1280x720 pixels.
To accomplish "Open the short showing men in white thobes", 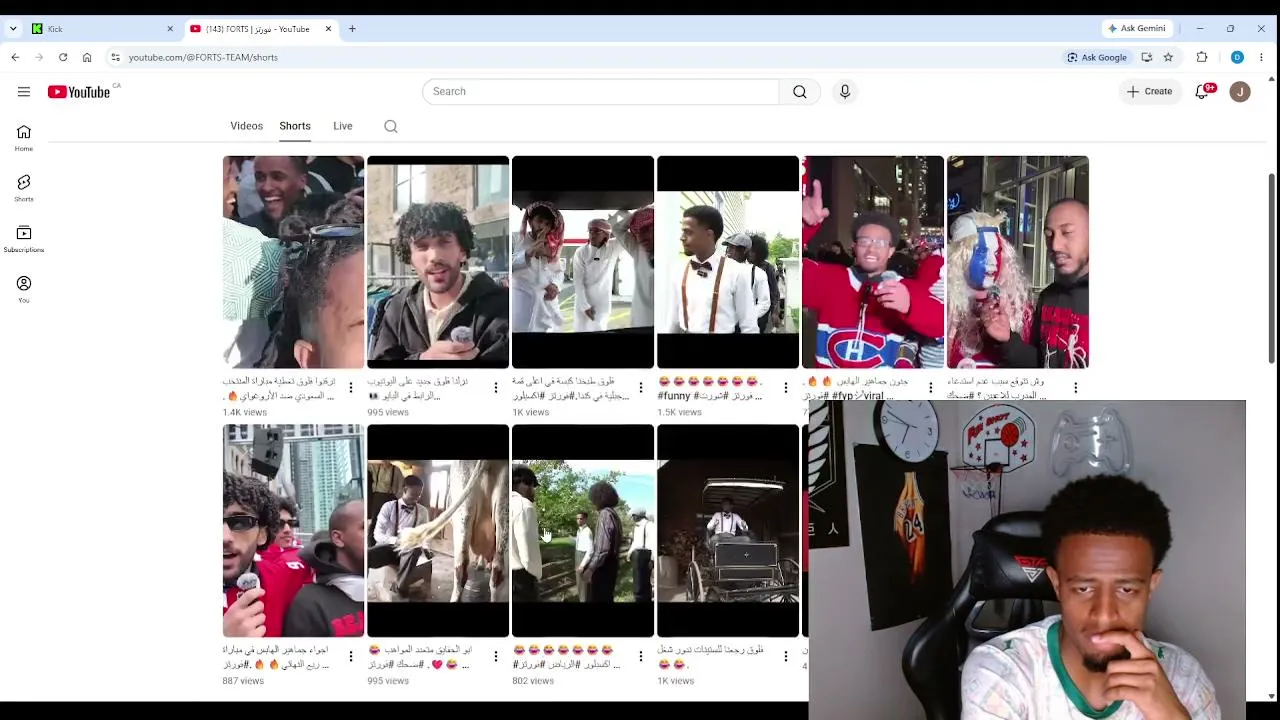I will (583, 262).
